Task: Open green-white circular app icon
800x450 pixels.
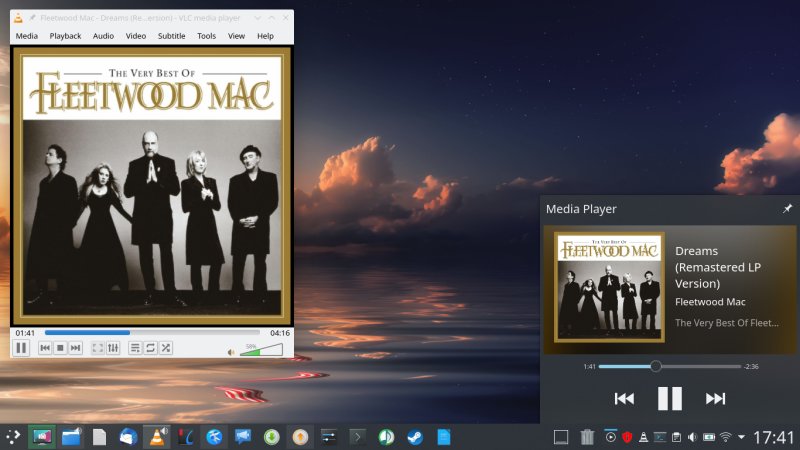Action: 386,437
